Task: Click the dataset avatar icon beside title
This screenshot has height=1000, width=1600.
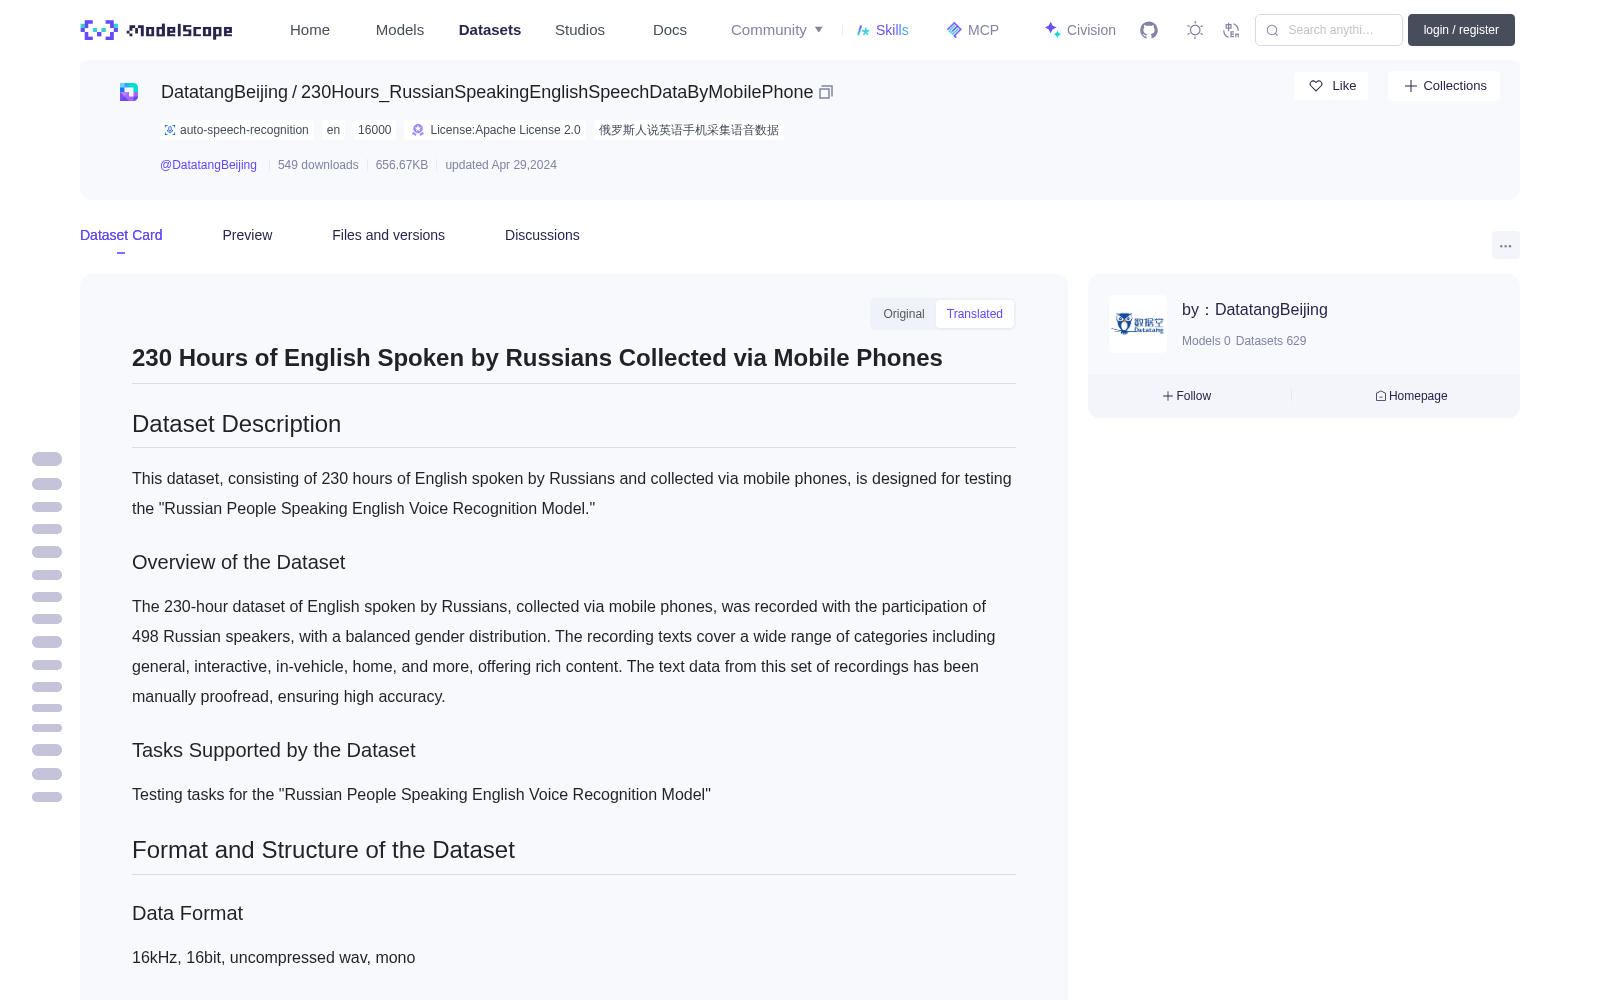Action: pos(129,92)
